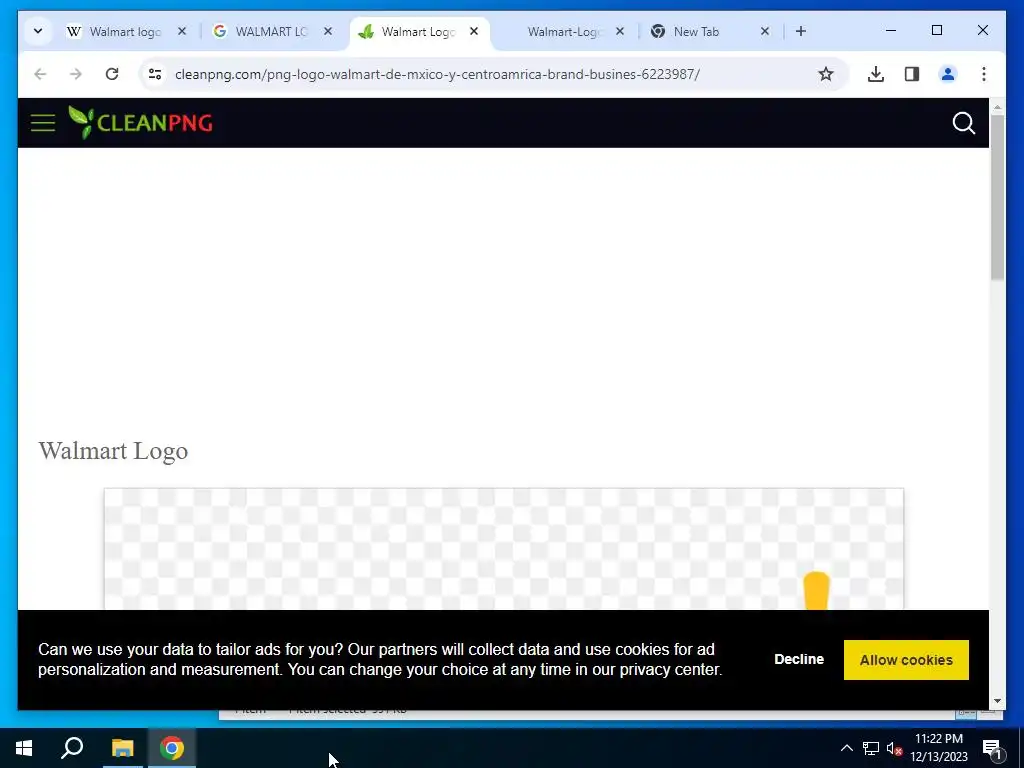1024x768 pixels.
Task: Reload the current page
Action: (112, 74)
